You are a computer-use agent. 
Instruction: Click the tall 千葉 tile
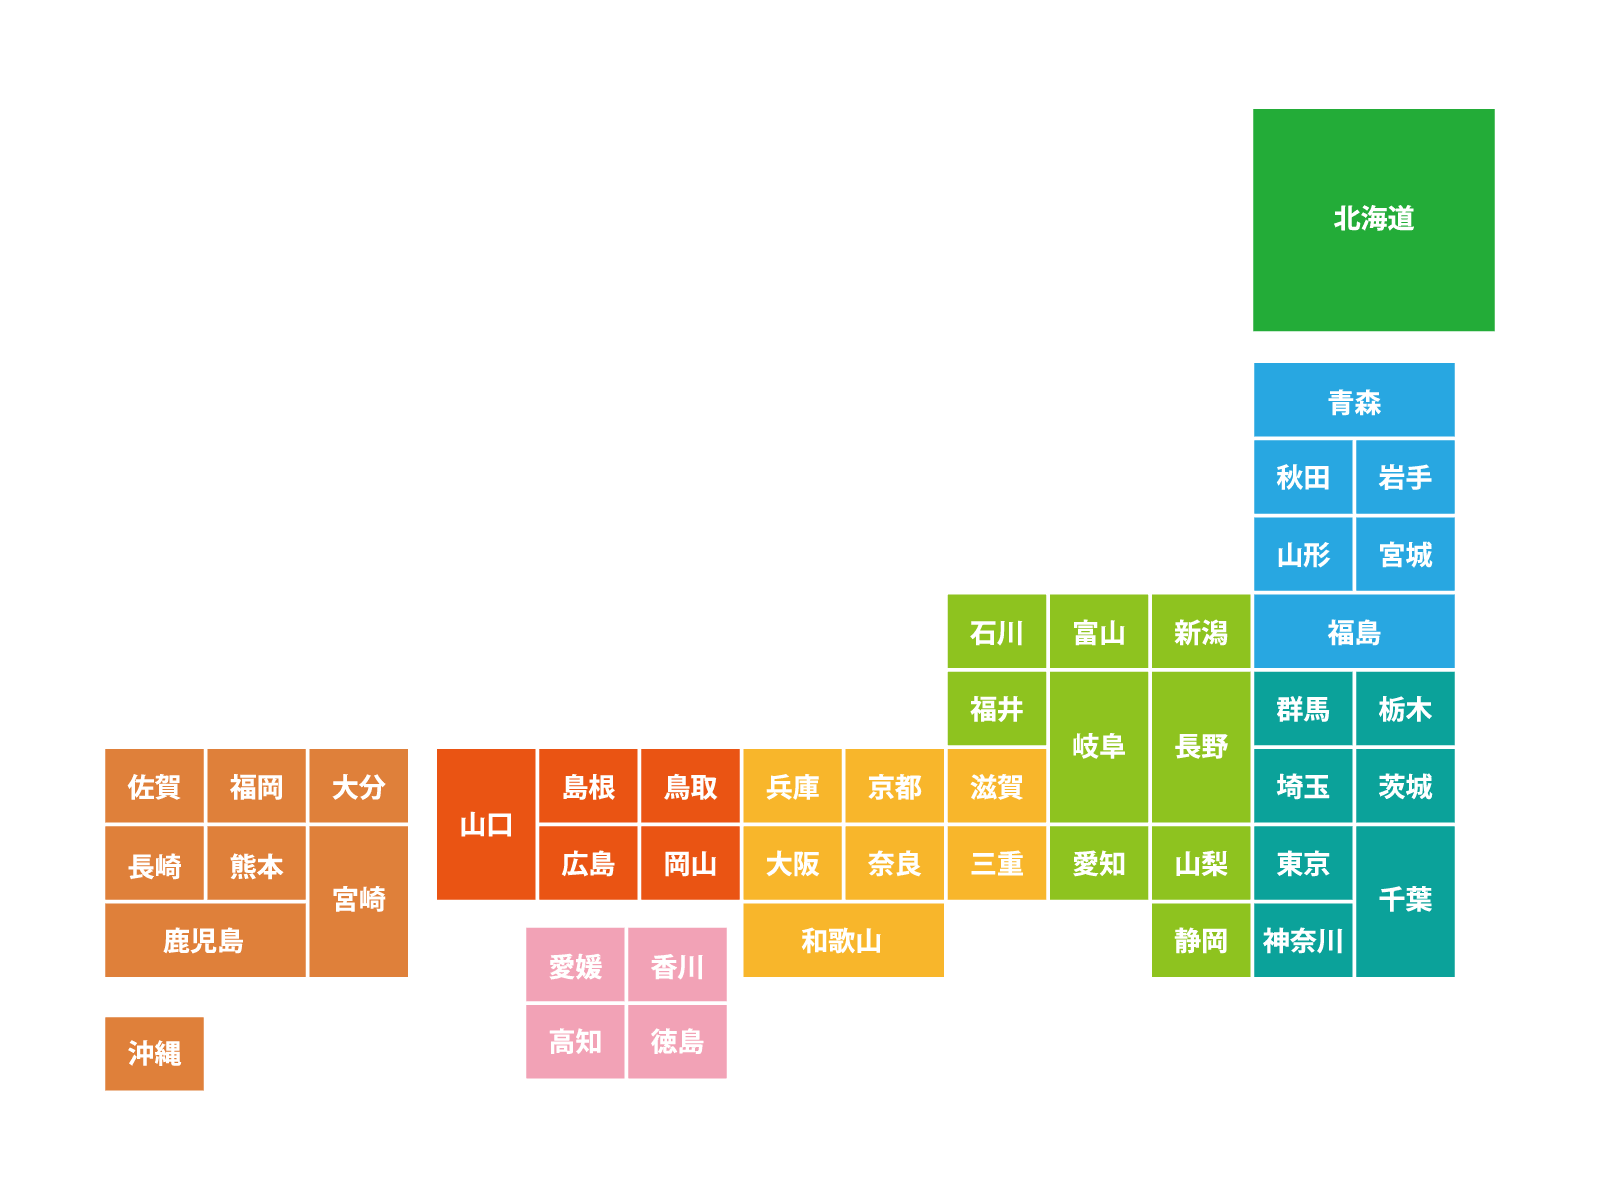tap(1405, 901)
